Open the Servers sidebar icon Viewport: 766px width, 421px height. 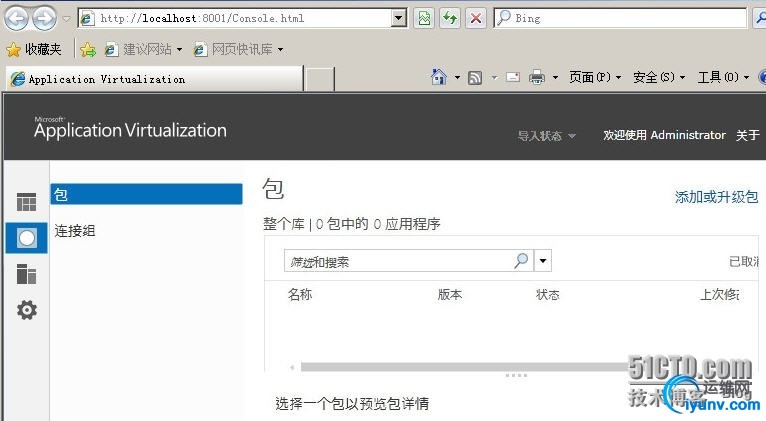(26, 274)
